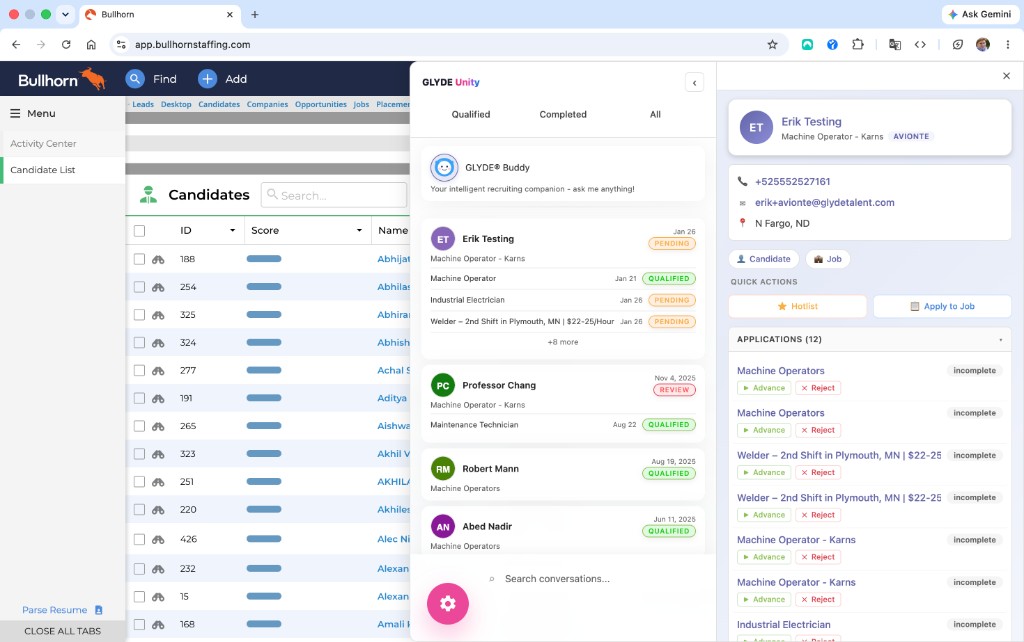Click the Ask Gemini button

(x=980, y=14)
